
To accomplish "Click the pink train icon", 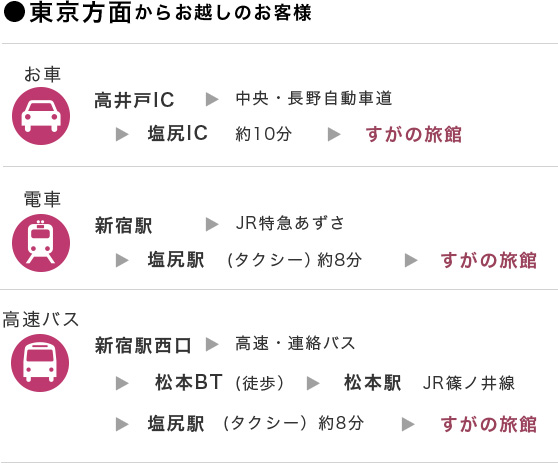I will tap(41, 243).
